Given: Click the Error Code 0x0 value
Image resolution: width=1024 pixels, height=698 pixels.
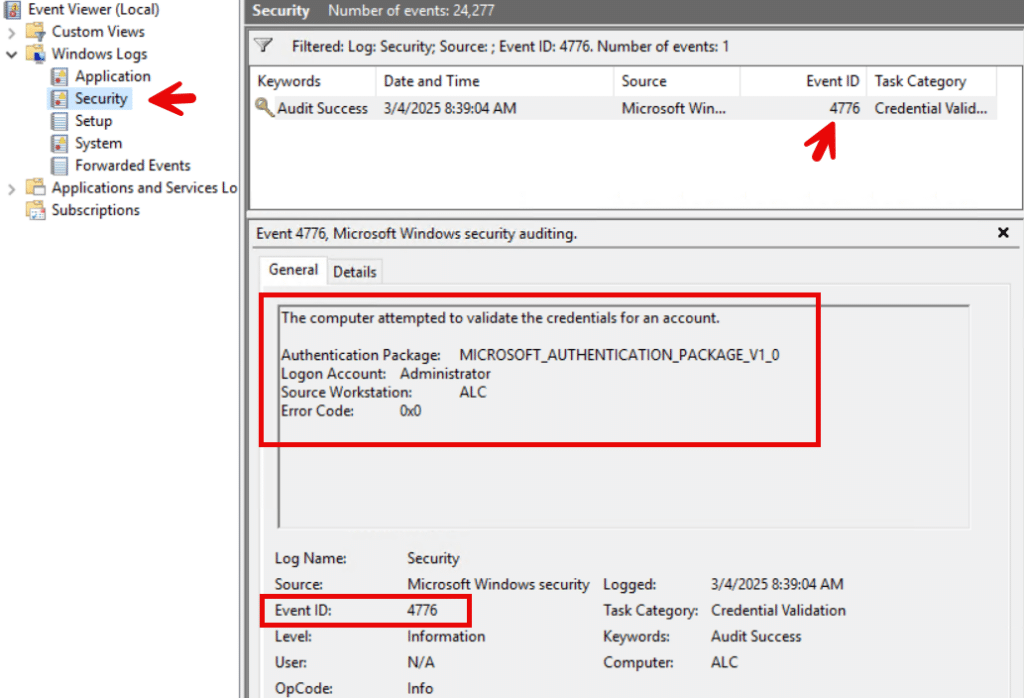Looking at the screenshot, I should click(x=410, y=411).
